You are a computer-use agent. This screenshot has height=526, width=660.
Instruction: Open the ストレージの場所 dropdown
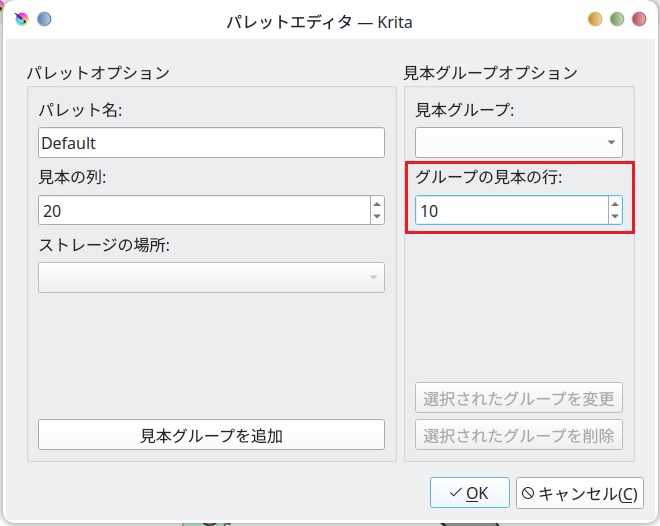pos(211,277)
